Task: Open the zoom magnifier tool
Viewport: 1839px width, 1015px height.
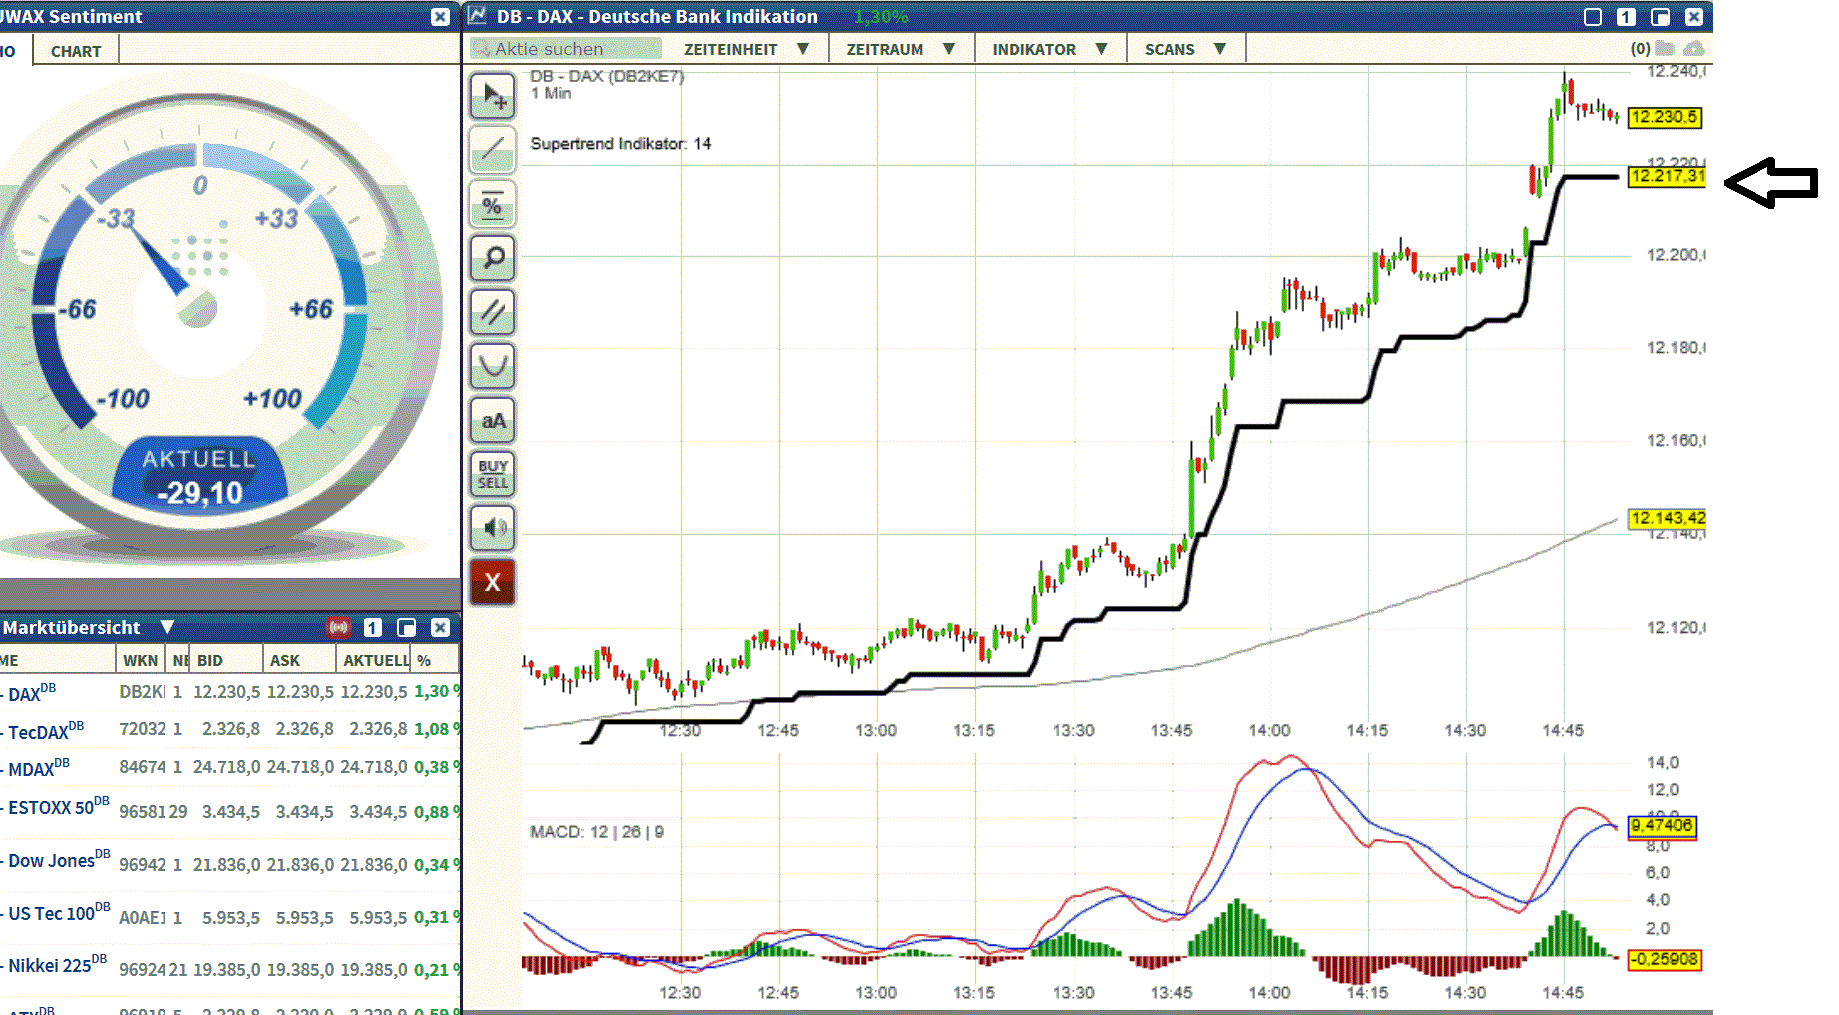Action: click(x=492, y=258)
